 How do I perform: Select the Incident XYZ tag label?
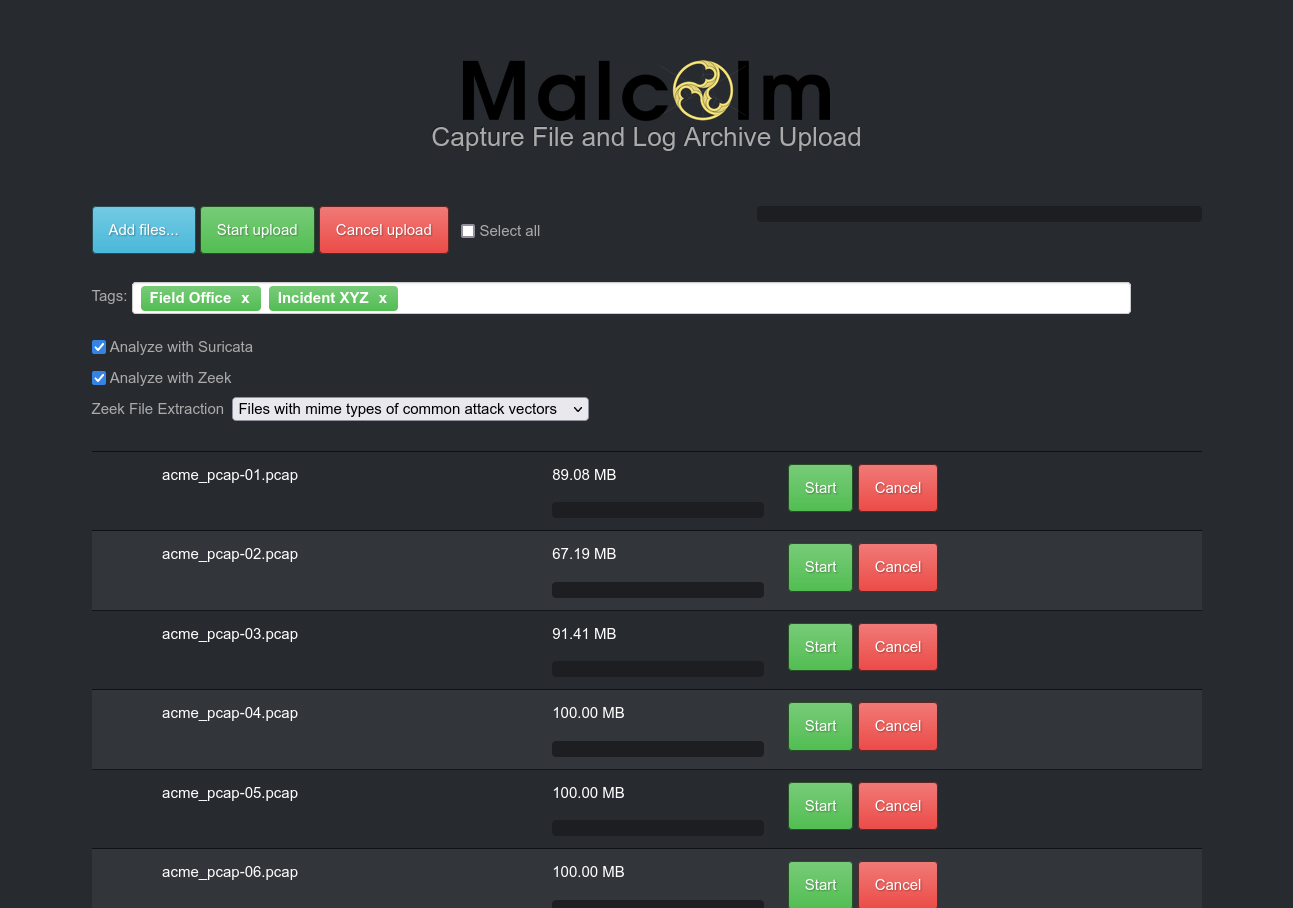(323, 298)
